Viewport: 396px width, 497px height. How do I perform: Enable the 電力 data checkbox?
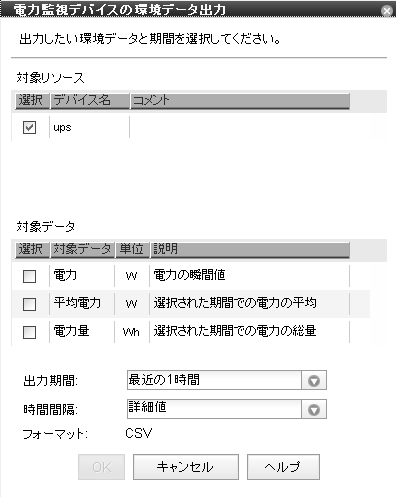29,276
